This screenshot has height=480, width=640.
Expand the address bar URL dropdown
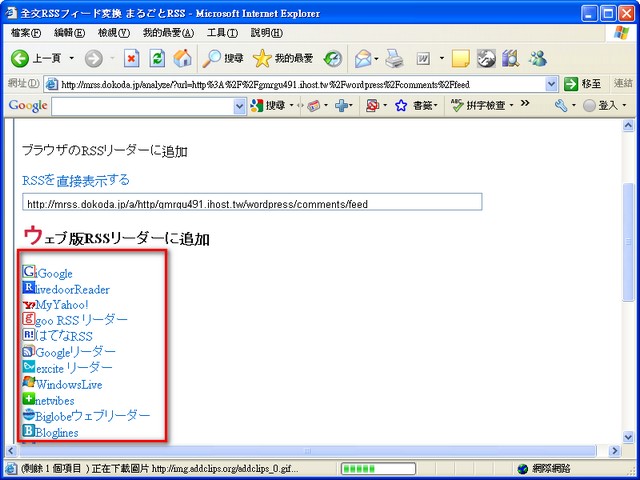pos(551,84)
